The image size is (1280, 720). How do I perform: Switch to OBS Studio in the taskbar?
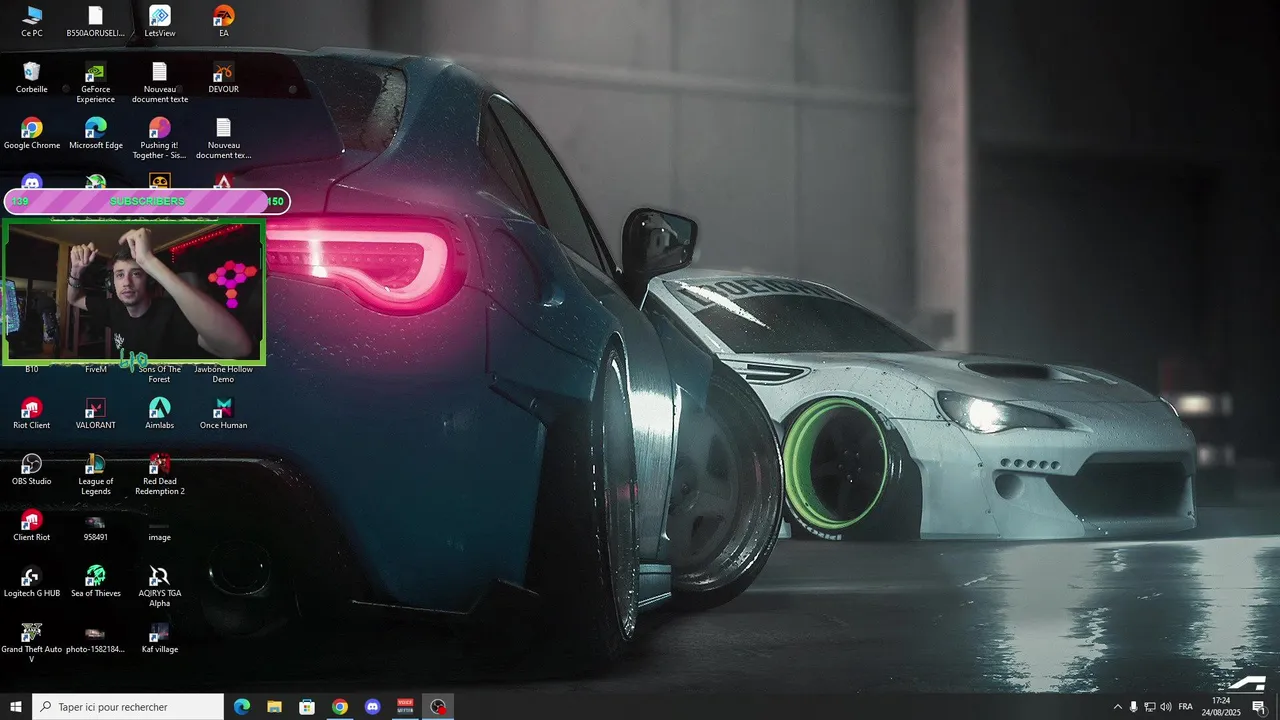point(438,707)
